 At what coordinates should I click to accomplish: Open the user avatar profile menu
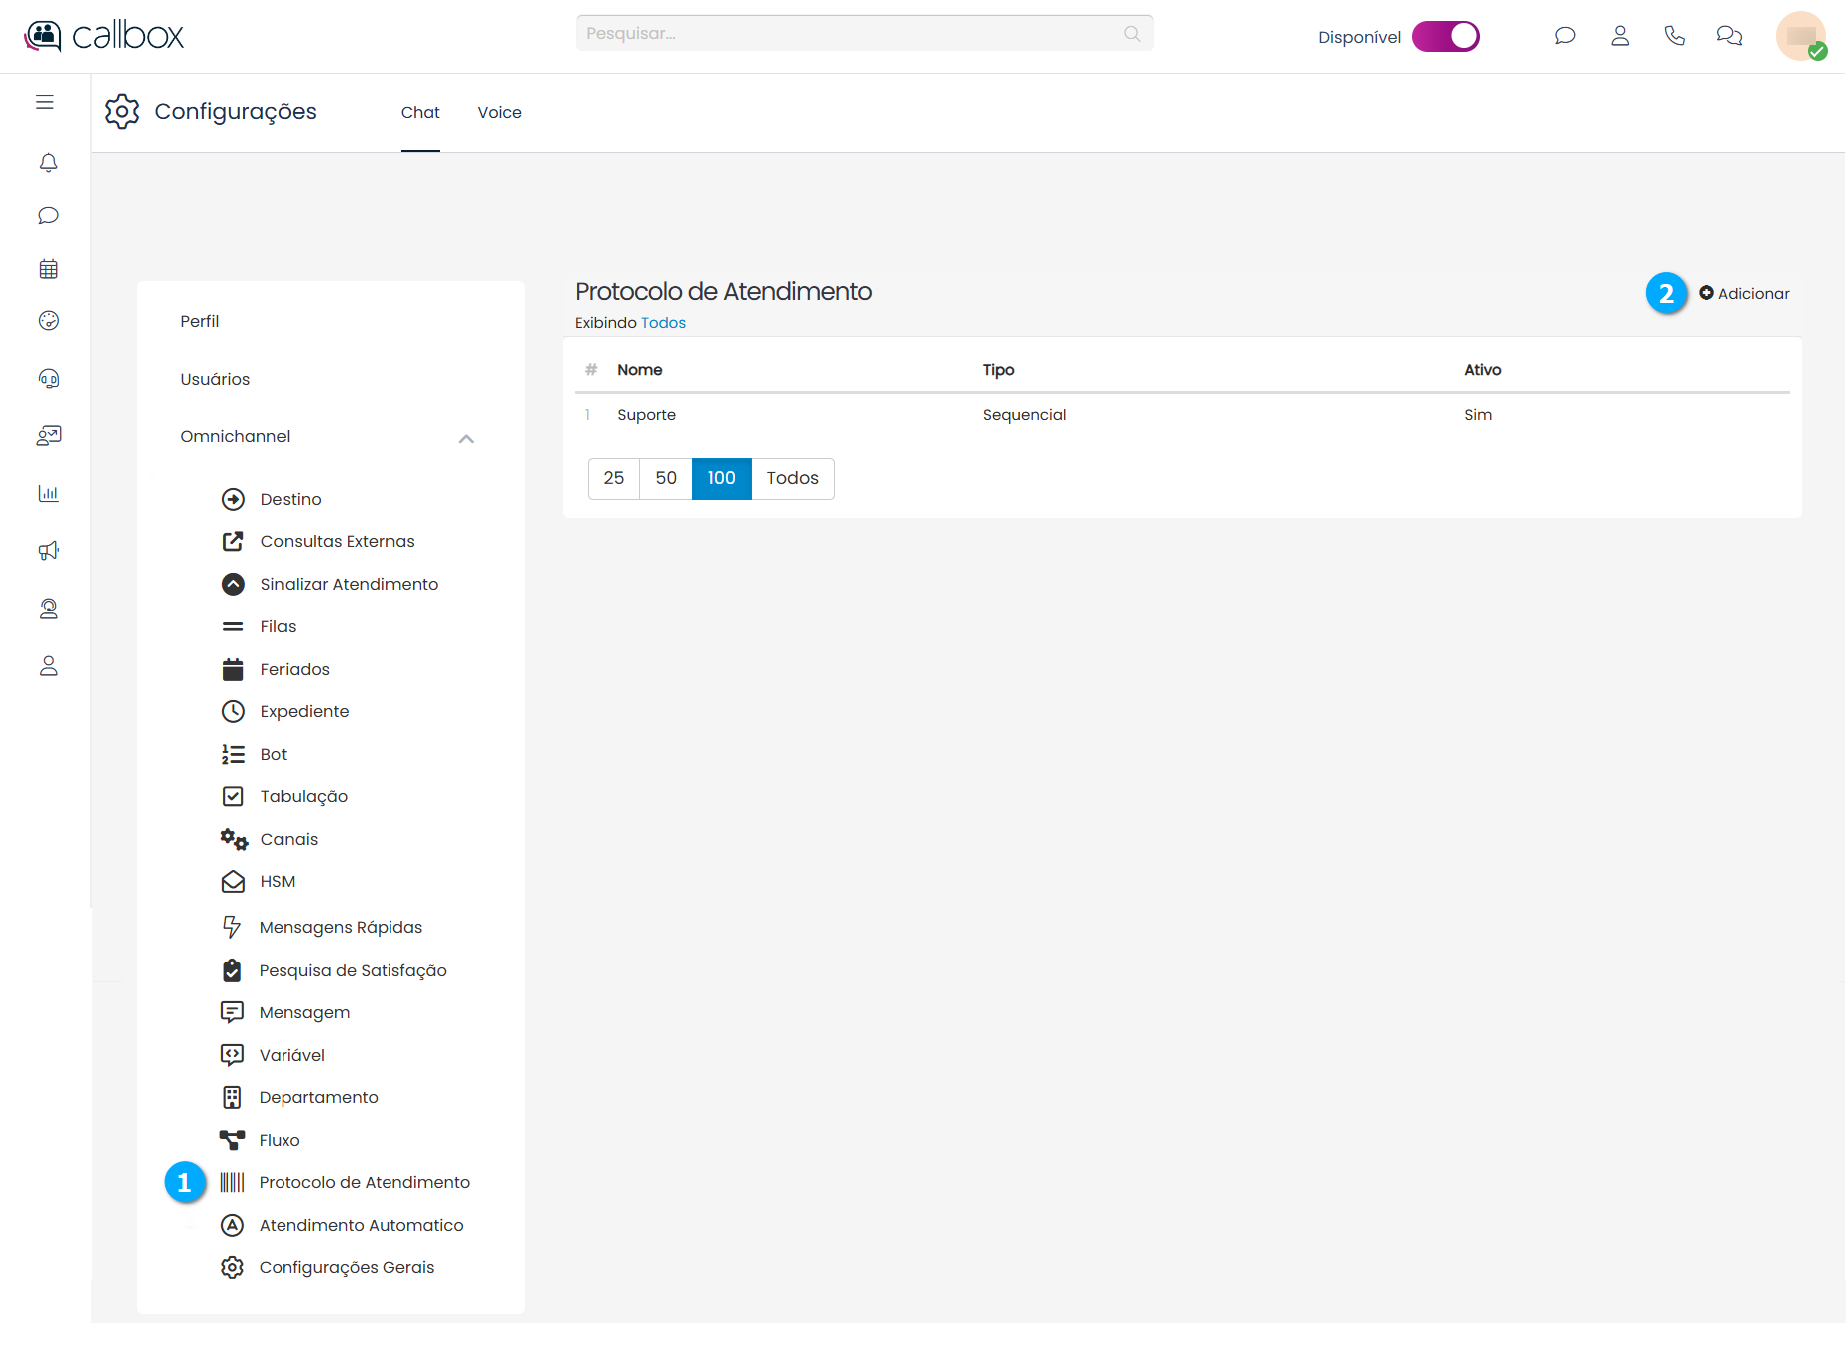click(x=1800, y=37)
